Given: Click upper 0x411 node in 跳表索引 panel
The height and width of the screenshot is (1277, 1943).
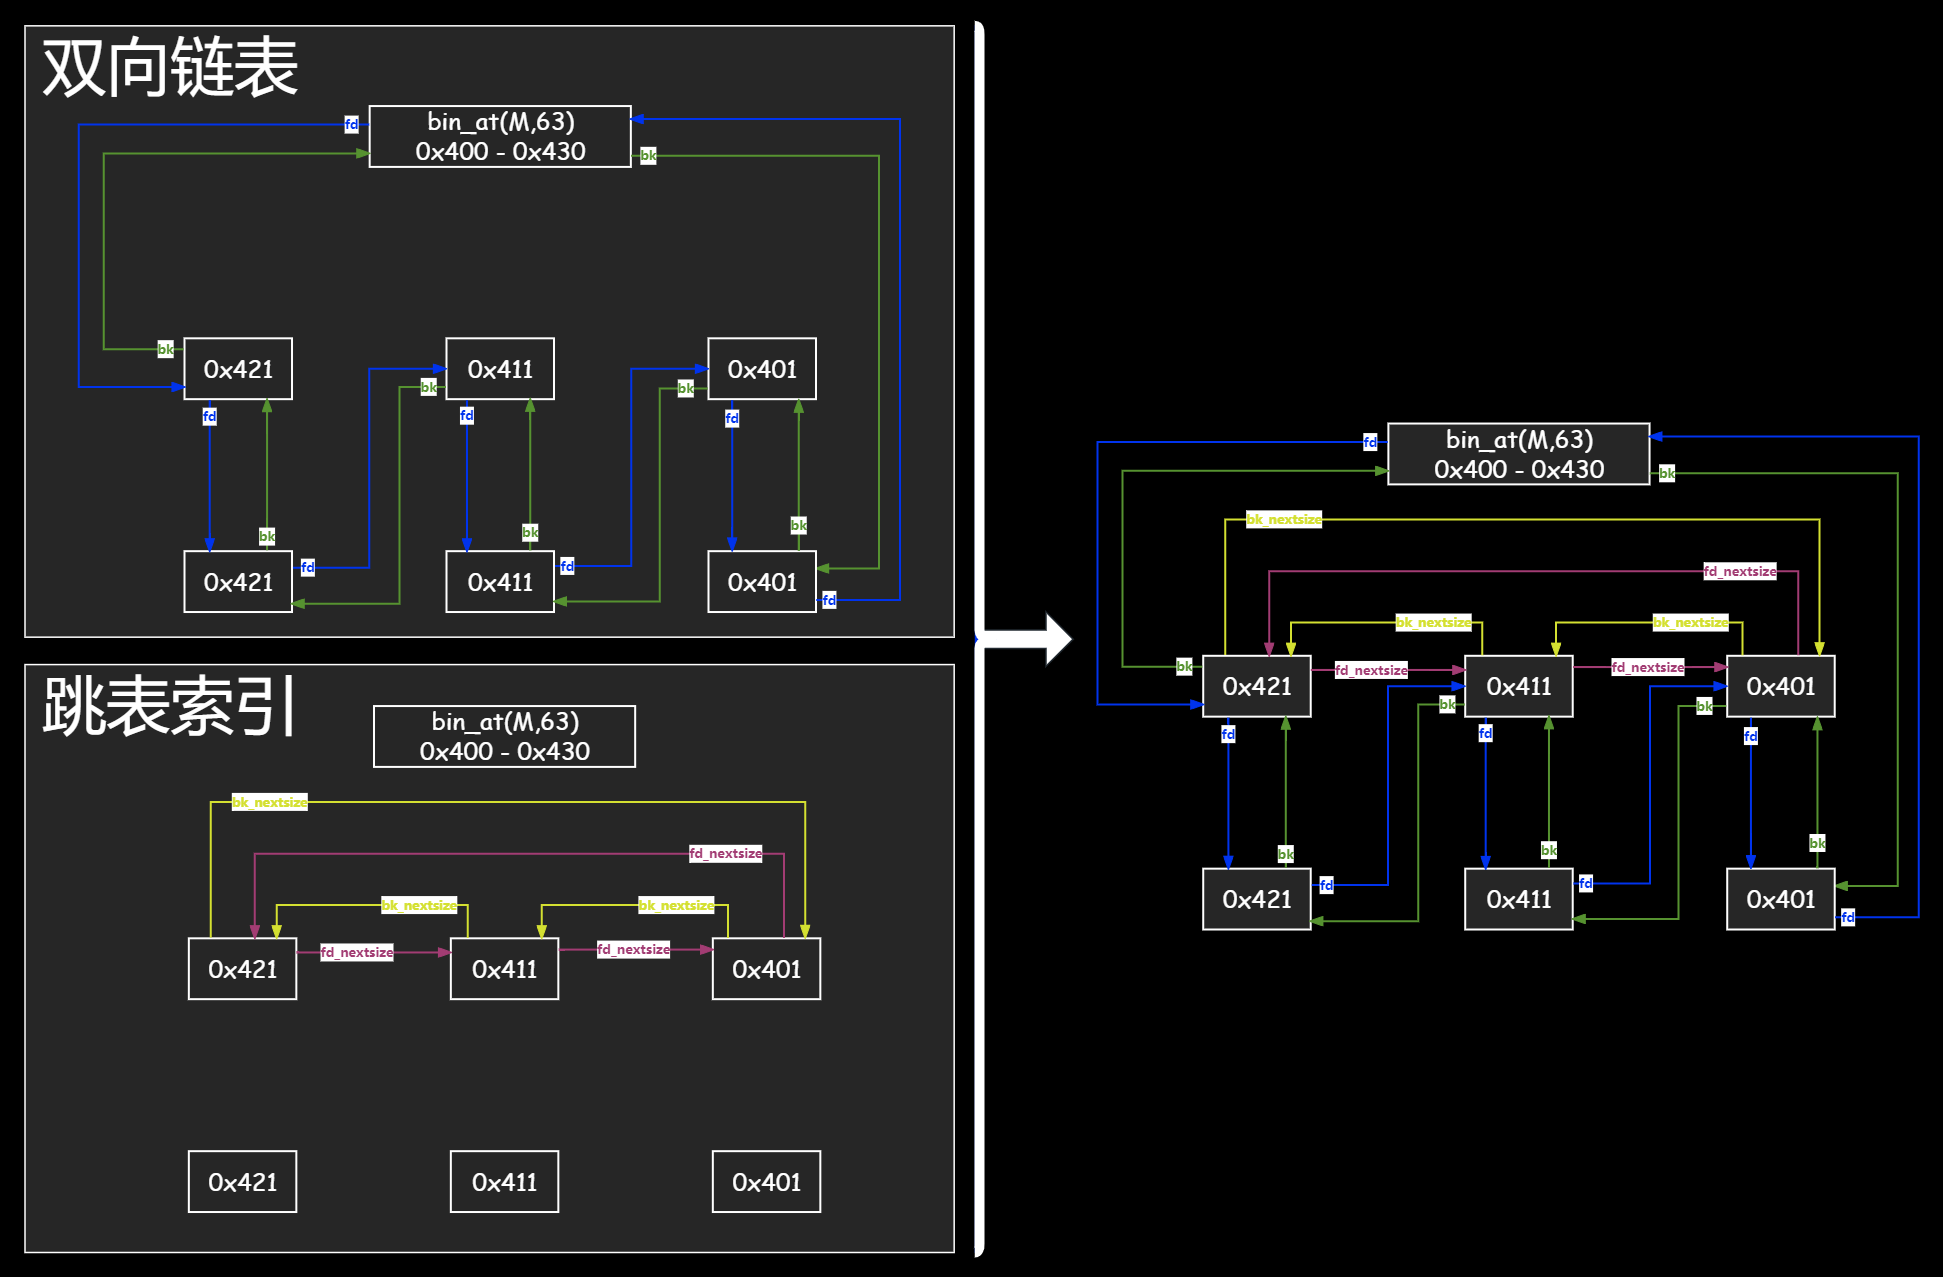Looking at the screenshot, I should (x=504, y=969).
